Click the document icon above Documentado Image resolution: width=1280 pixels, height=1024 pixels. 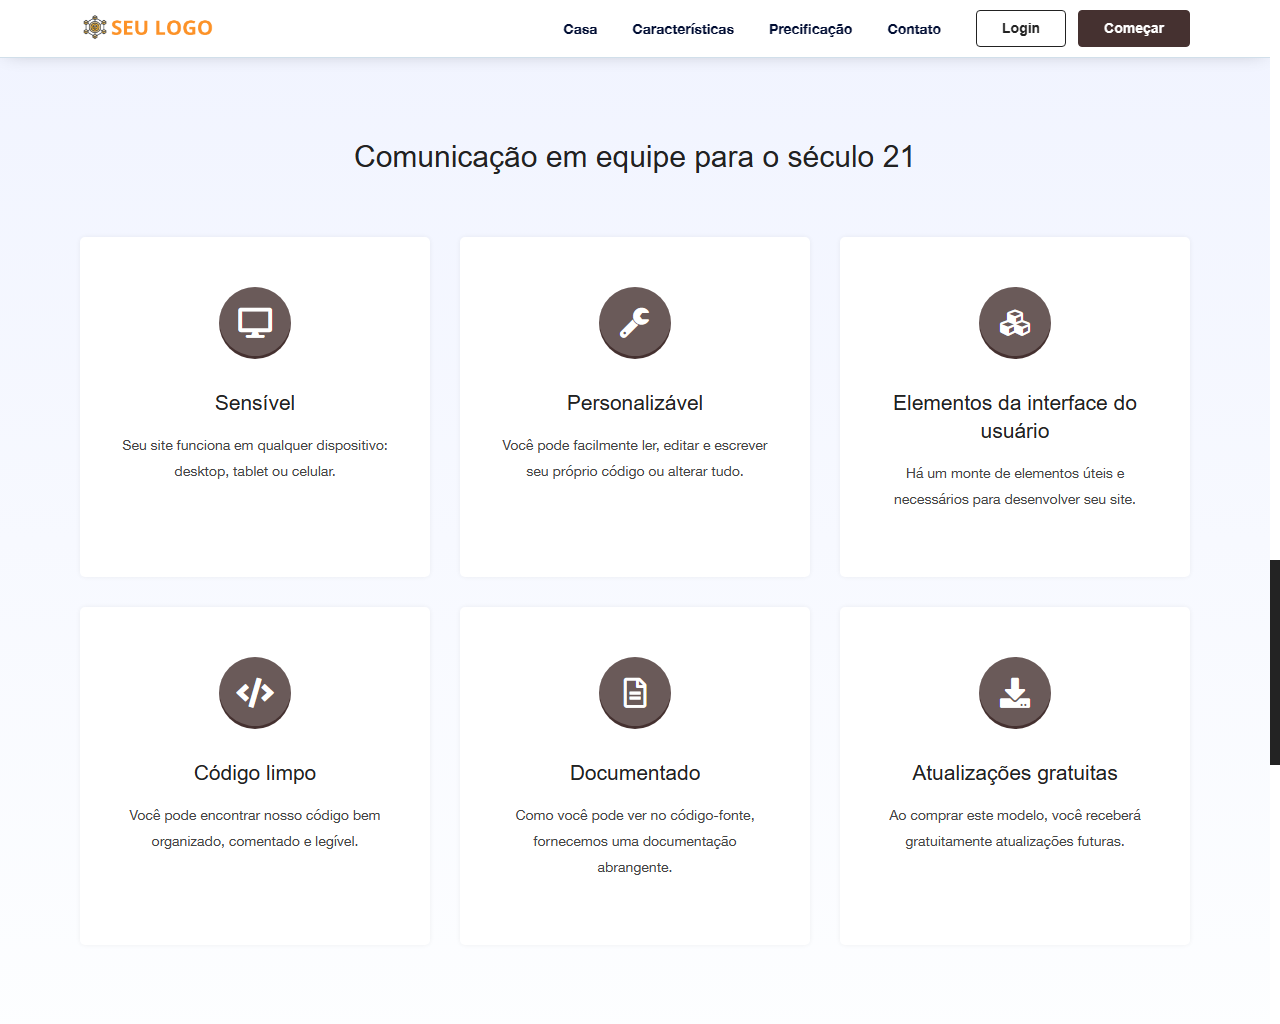635,693
